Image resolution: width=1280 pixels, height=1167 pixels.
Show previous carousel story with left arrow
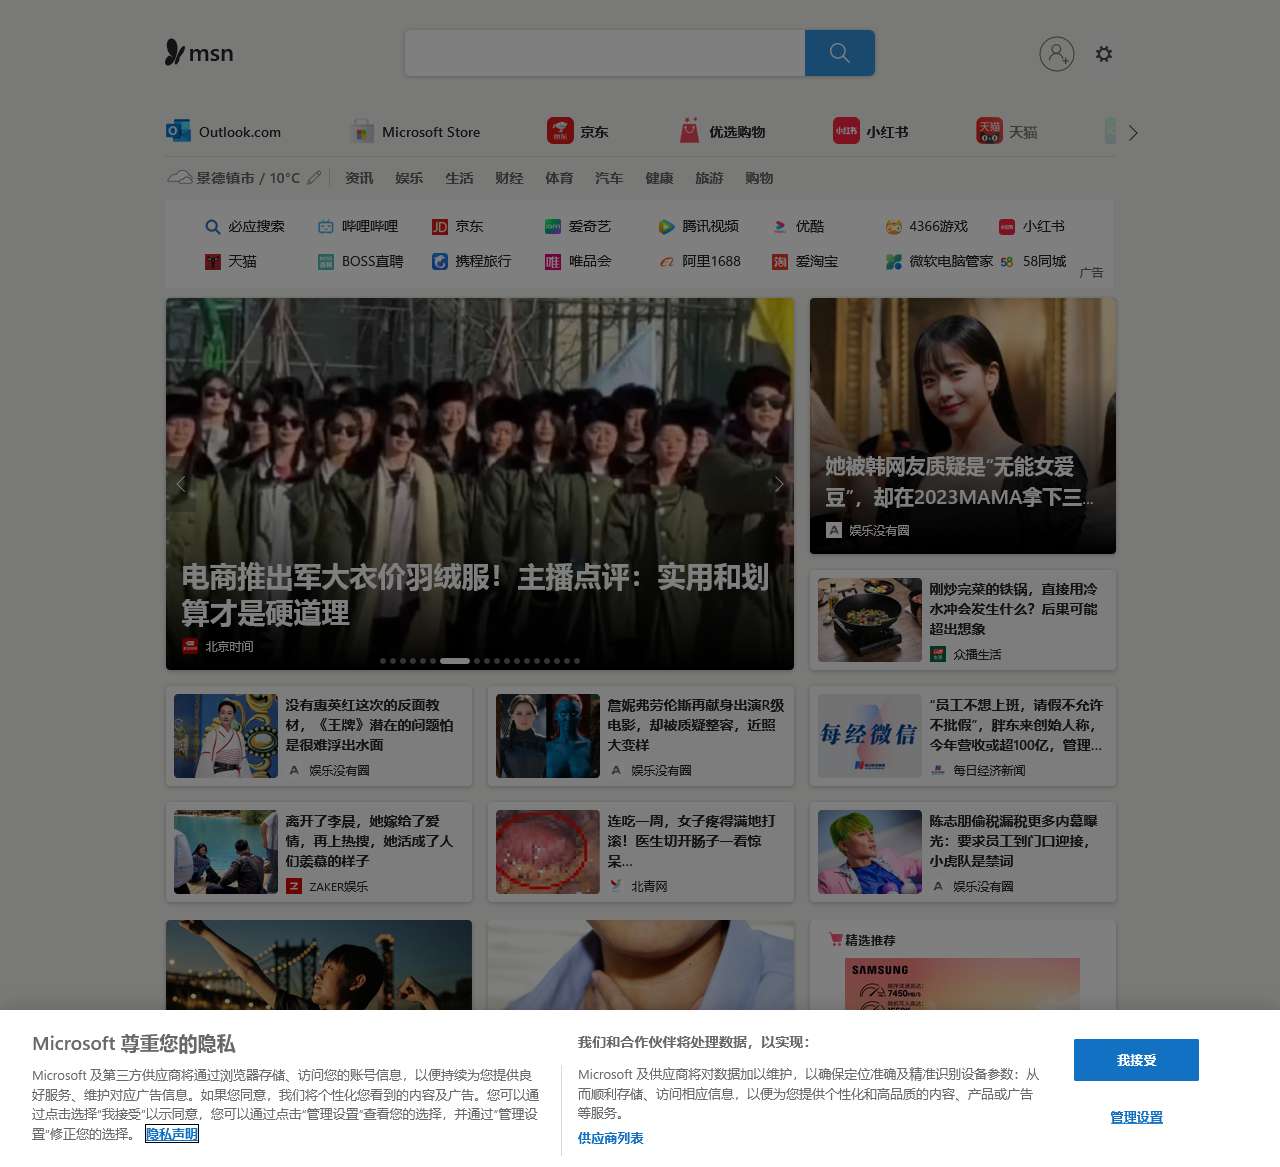[182, 484]
